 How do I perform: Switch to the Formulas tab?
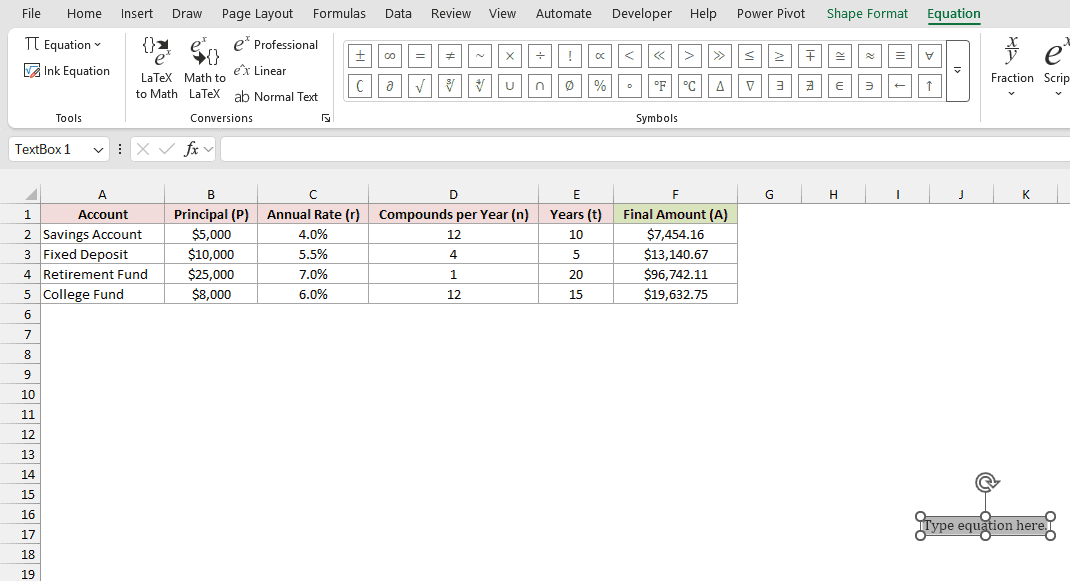click(x=339, y=14)
